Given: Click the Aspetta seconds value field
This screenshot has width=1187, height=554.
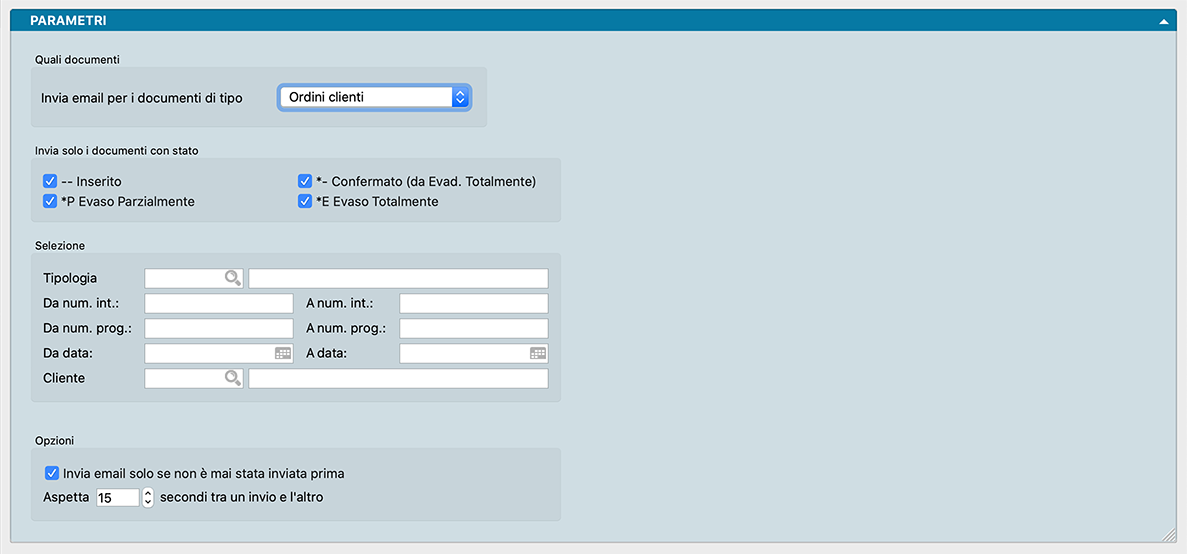Looking at the screenshot, I should [x=117, y=497].
